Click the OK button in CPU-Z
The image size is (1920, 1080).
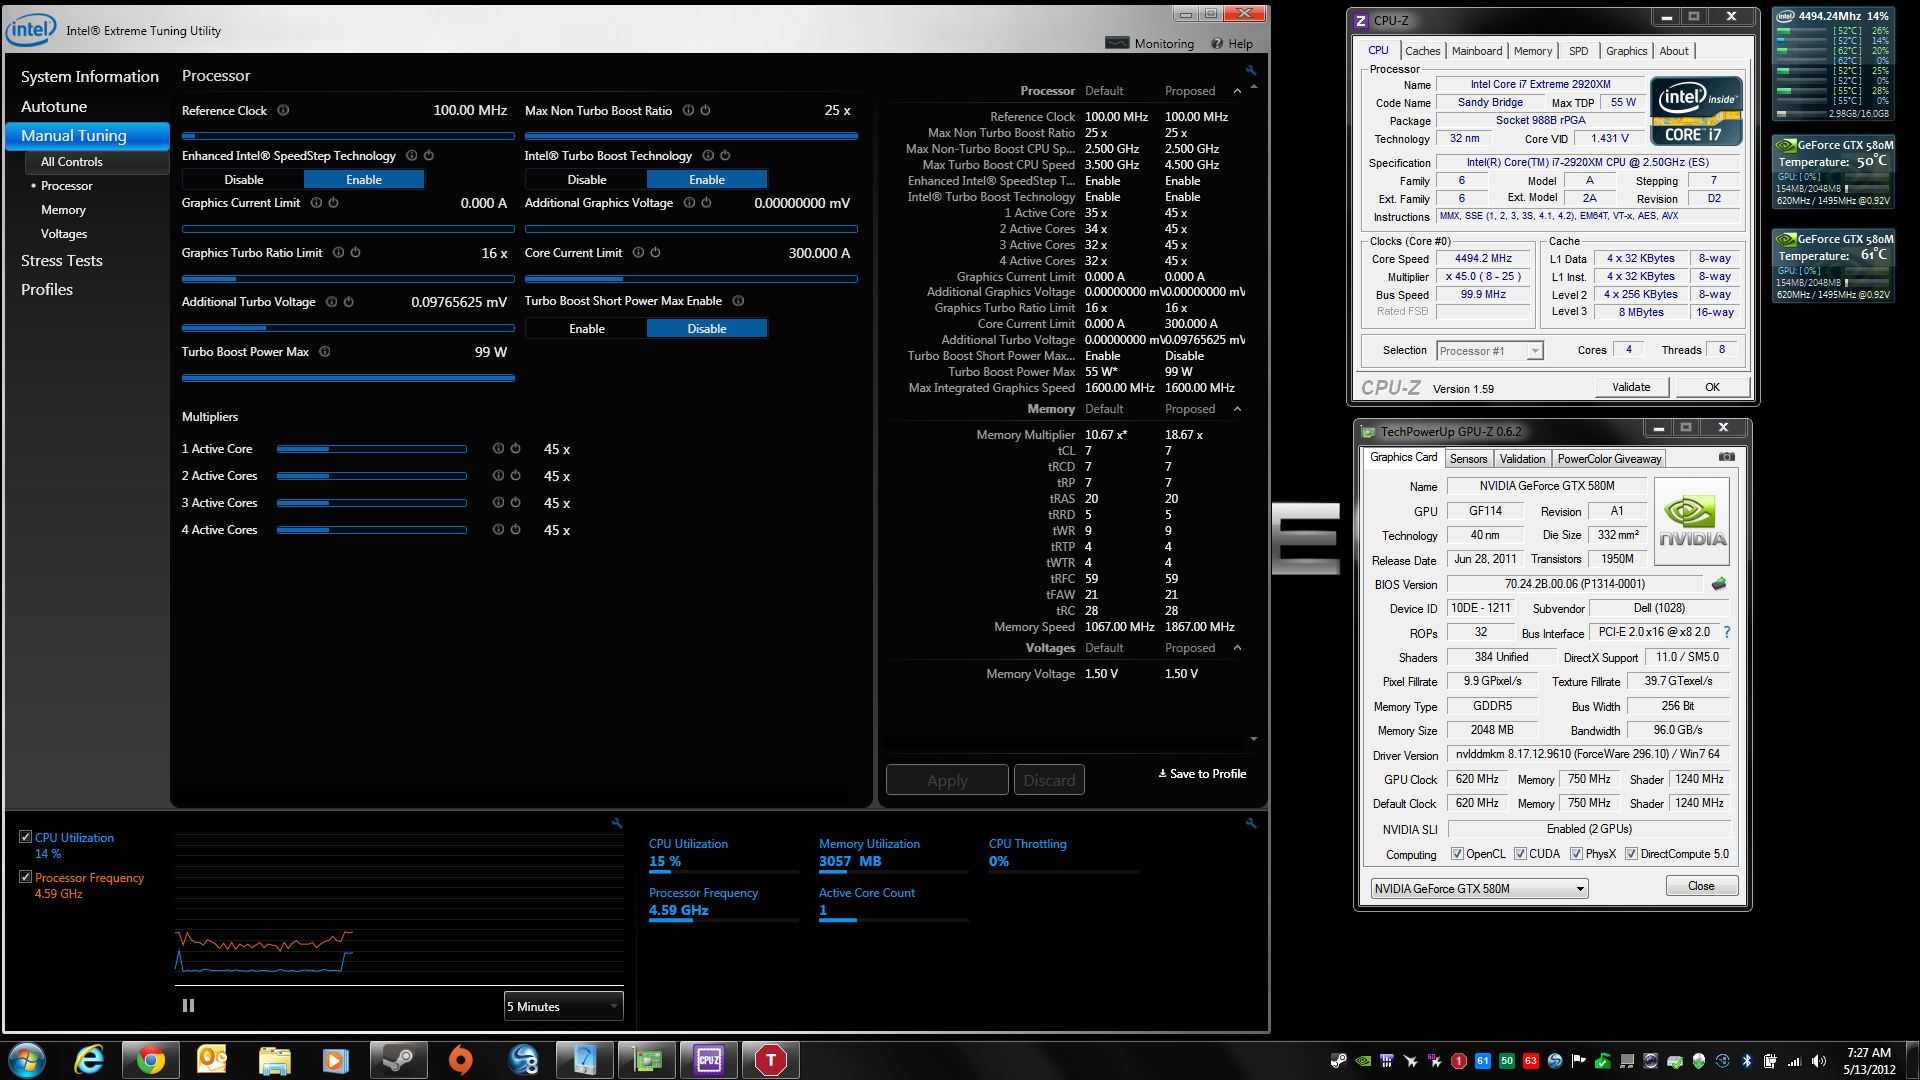(1712, 387)
